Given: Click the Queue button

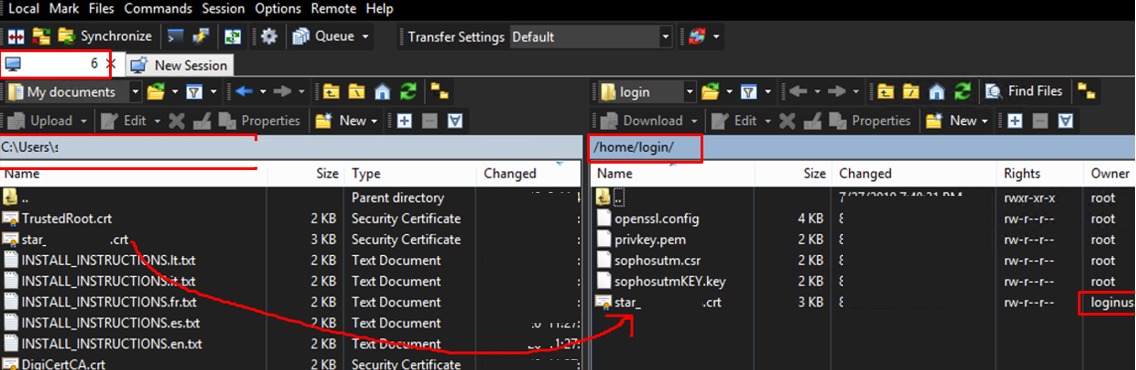Looking at the screenshot, I should 324,36.
